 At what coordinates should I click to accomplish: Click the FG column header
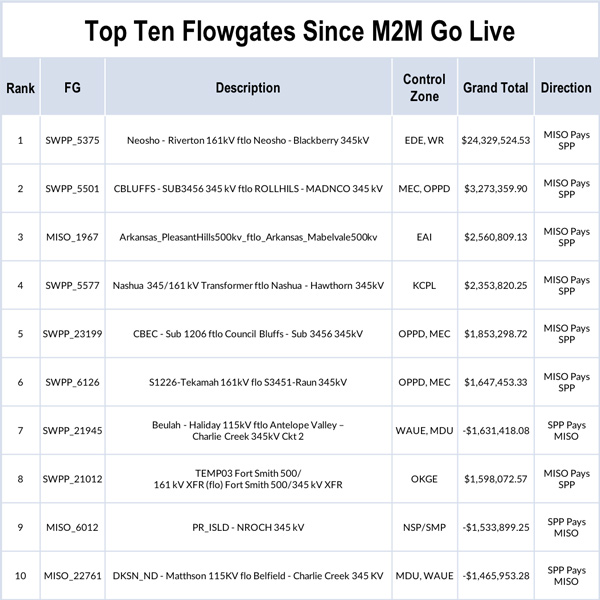pos(69,88)
